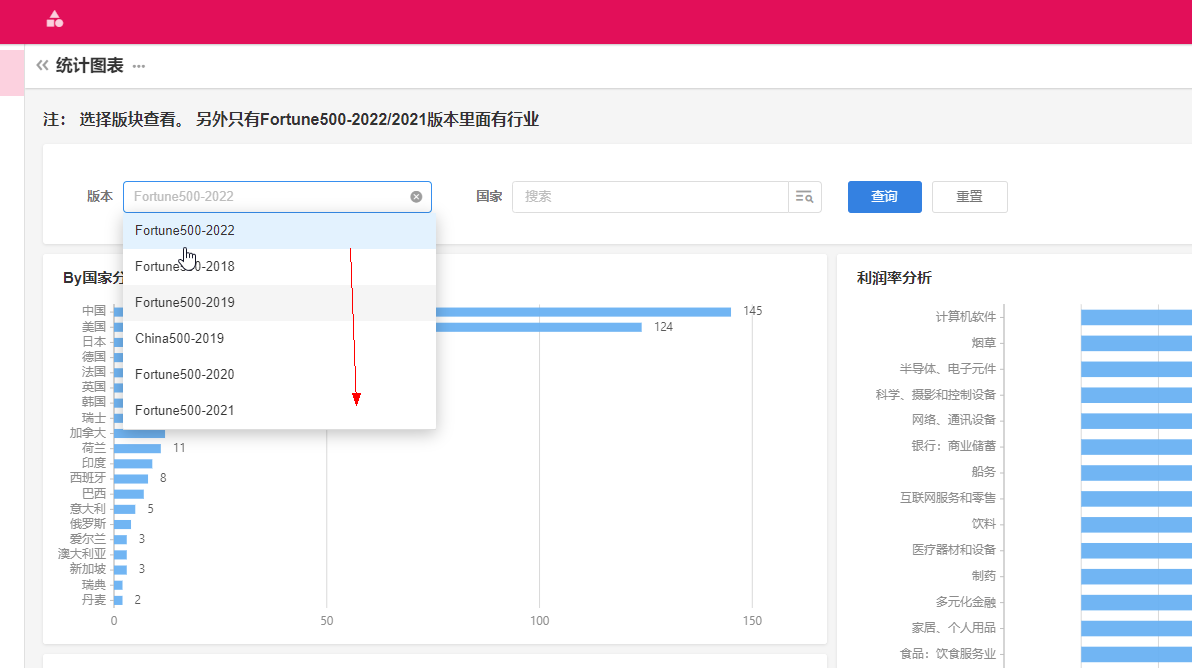Image resolution: width=1192 pixels, height=668 pixels.
Task: Click the app logo icon in header
Action: click(55, 18)
